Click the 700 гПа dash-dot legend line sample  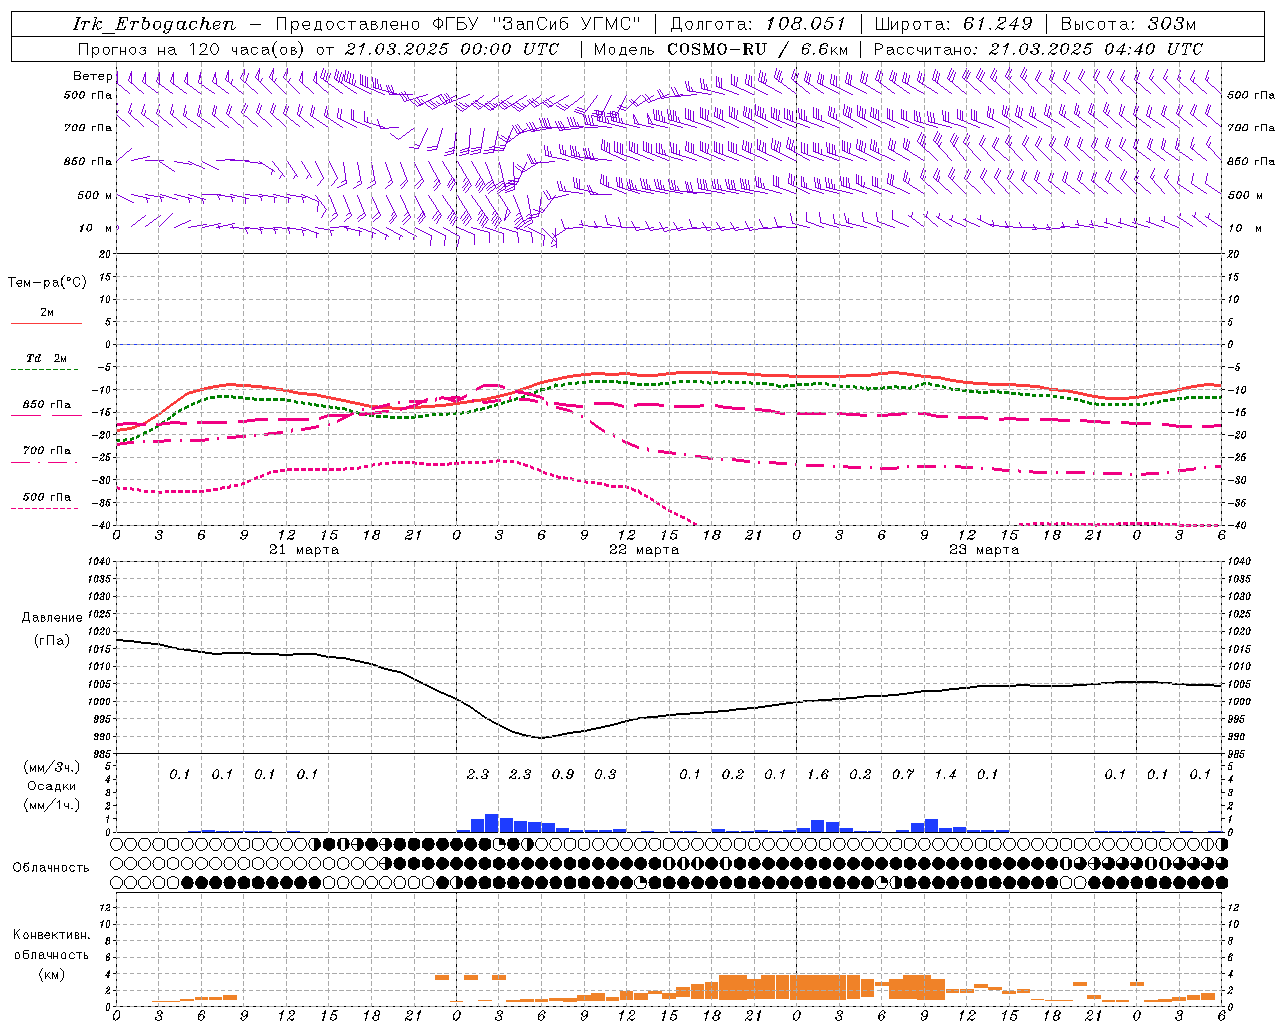pyautogui.click(x=44, y=462)
